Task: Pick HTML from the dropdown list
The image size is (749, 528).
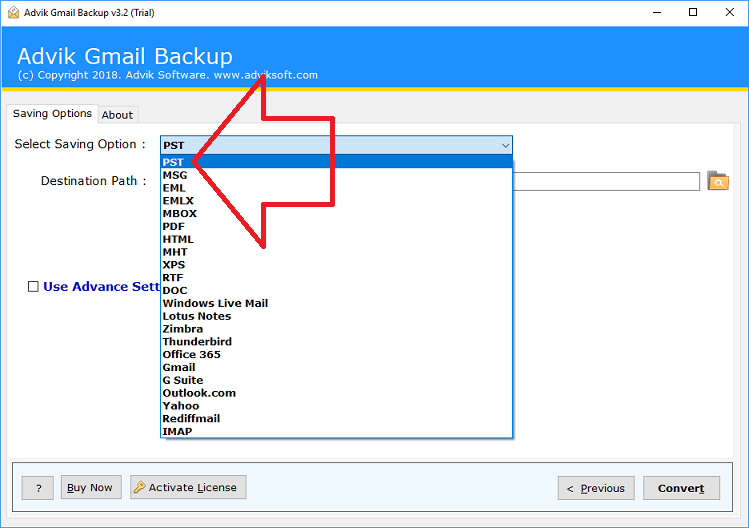Action: point(336,239)
